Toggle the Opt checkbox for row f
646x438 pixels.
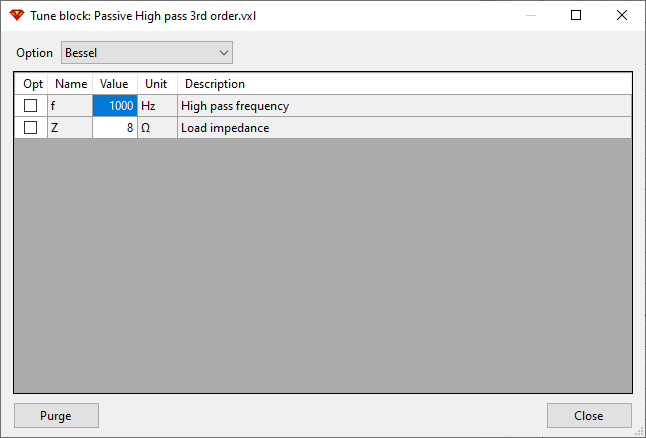pyautogui.click(x=30, y=105)
